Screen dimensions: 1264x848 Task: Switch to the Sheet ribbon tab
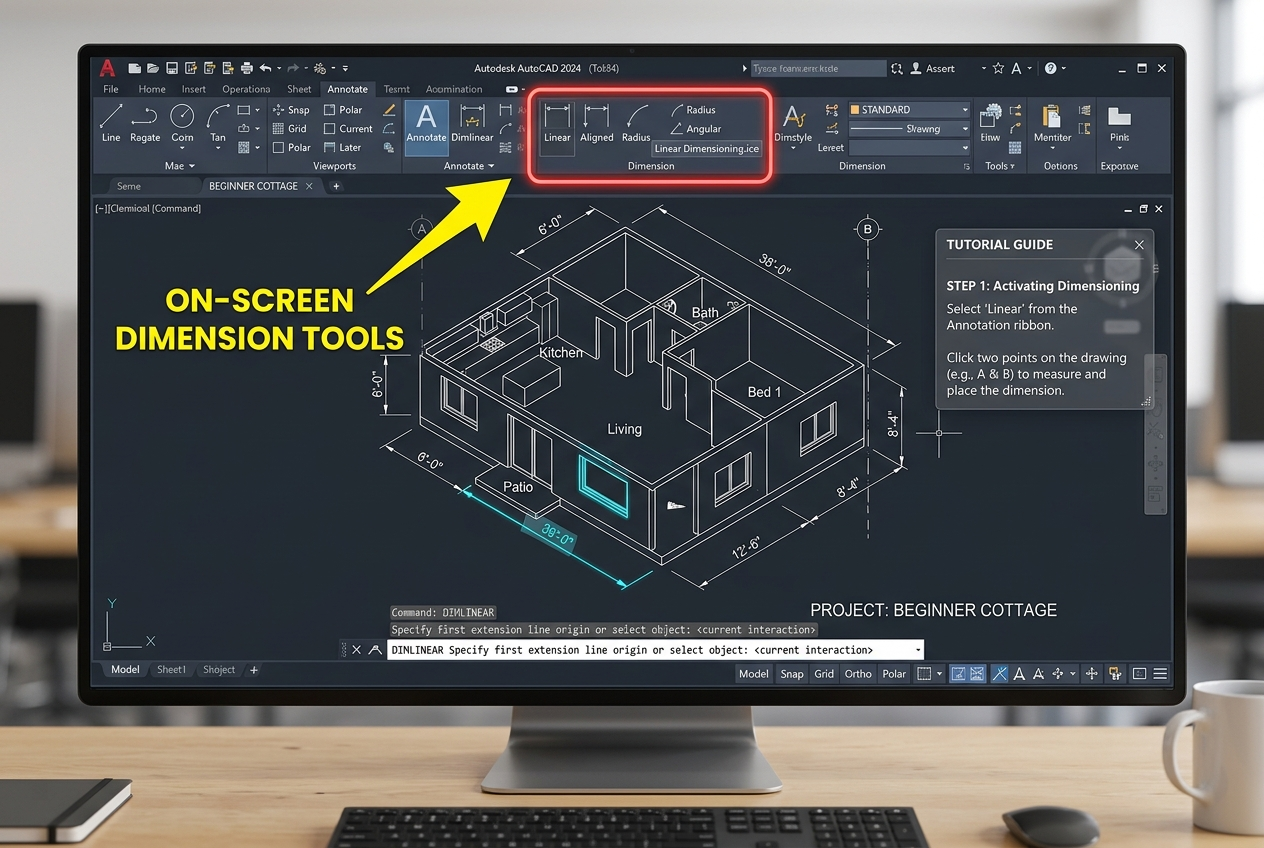point(300,89)
